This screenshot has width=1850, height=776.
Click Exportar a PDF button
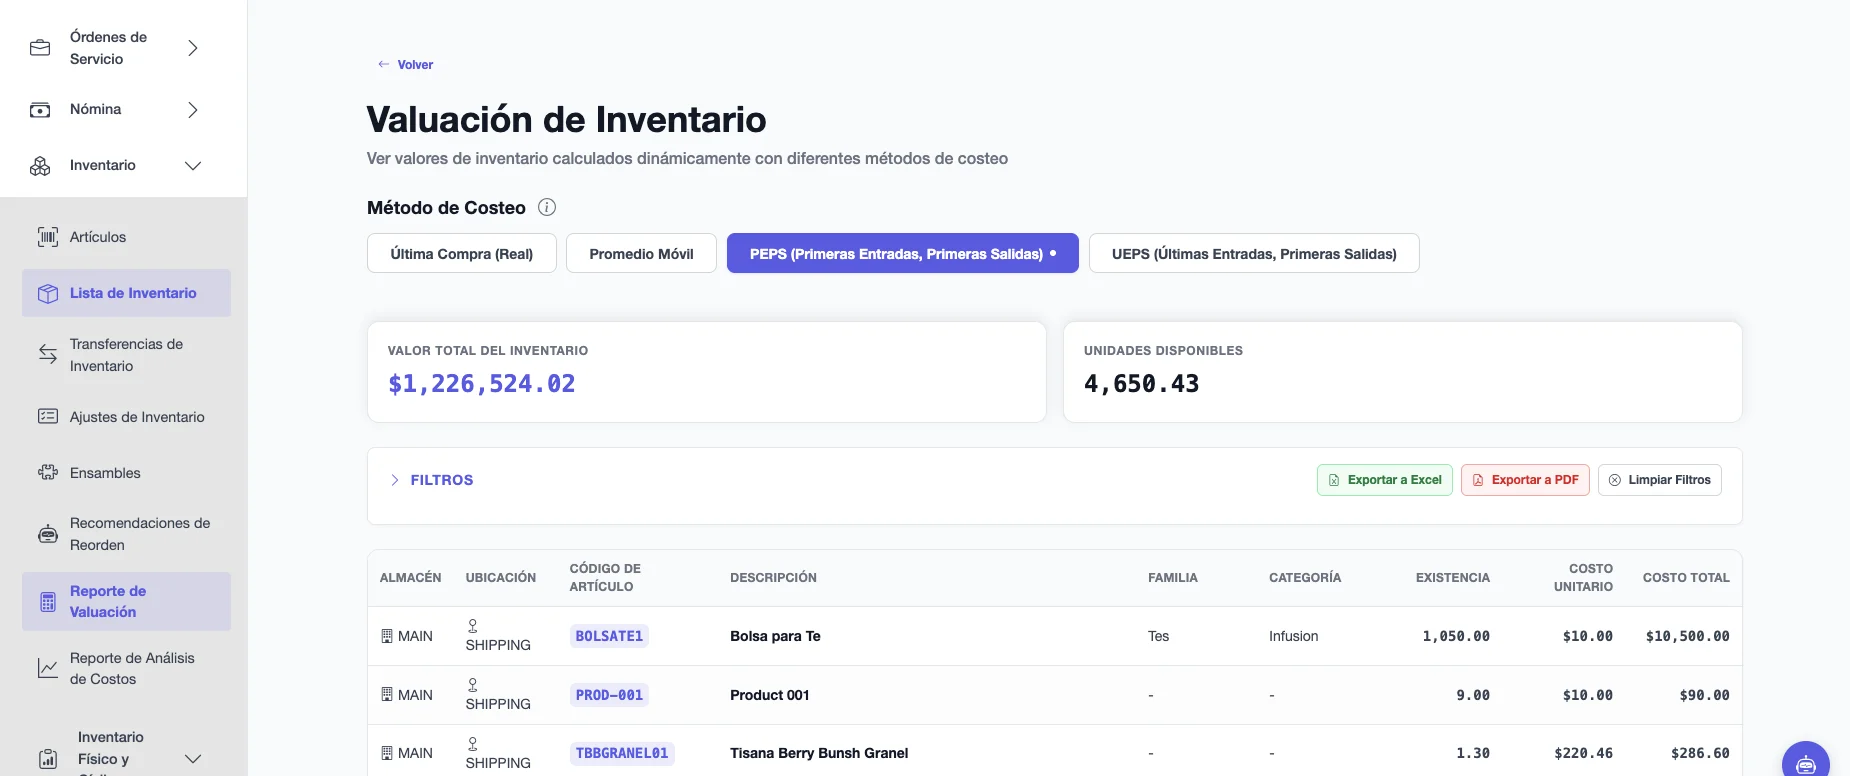(x=1525, y=480)
